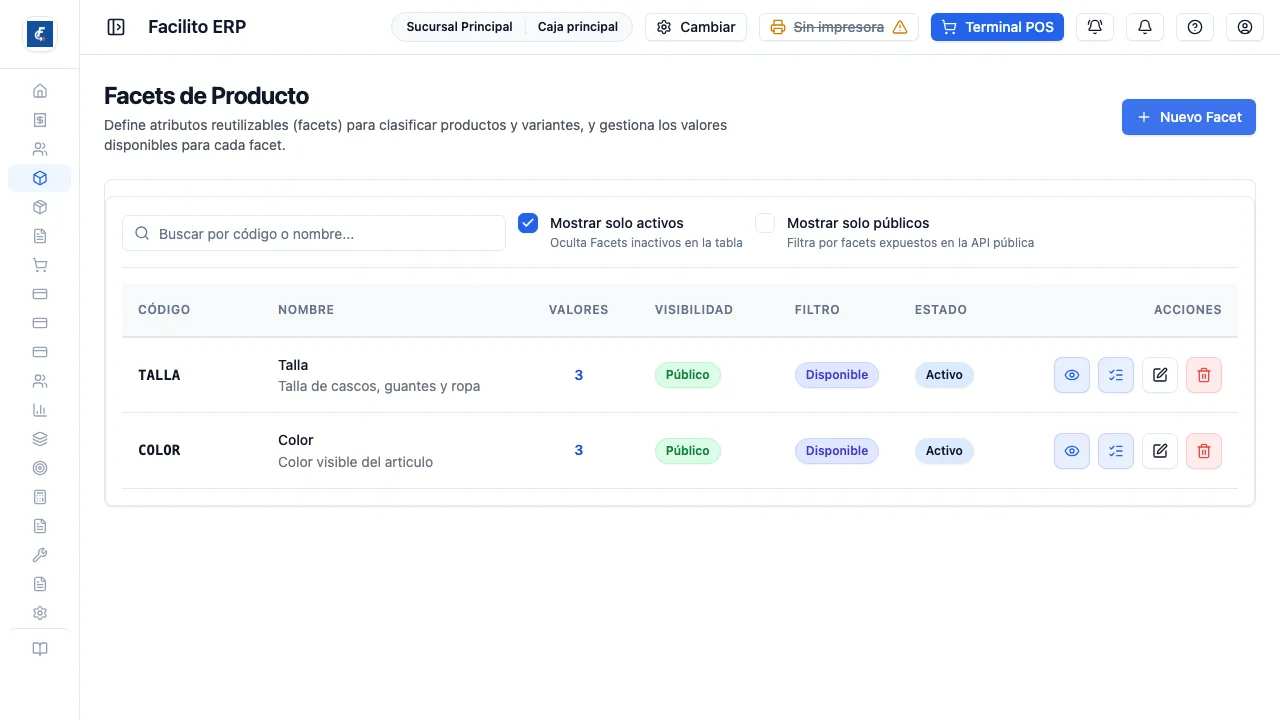This screenshot has height=720, width=1280.
Task: Open the calculator sidebar icon
Action: 40,497
